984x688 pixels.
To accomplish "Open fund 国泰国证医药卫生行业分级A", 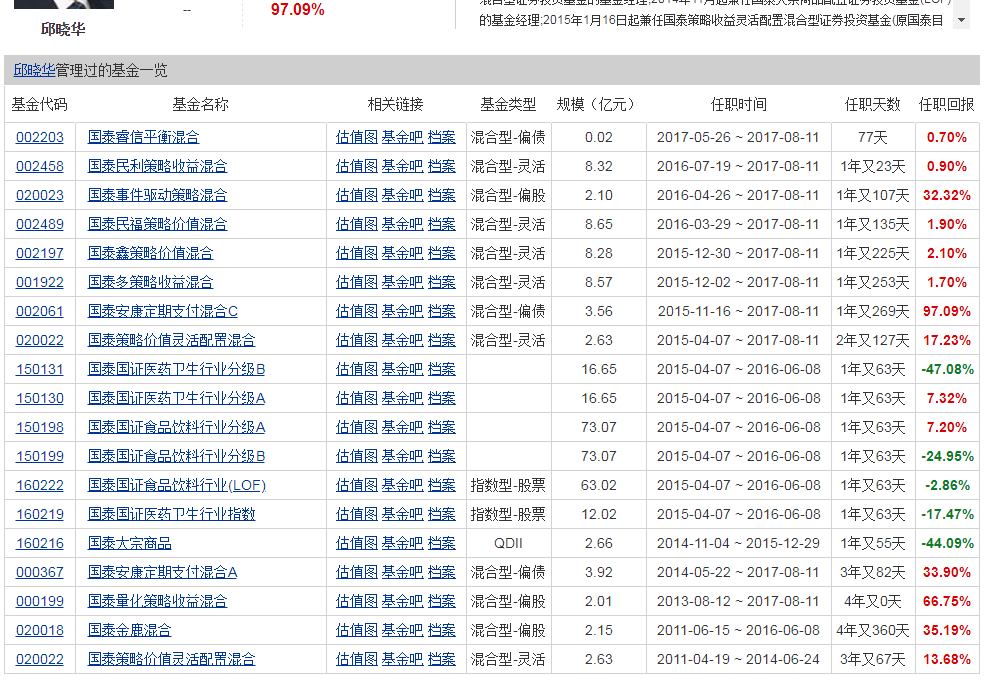I will (176, 398).
